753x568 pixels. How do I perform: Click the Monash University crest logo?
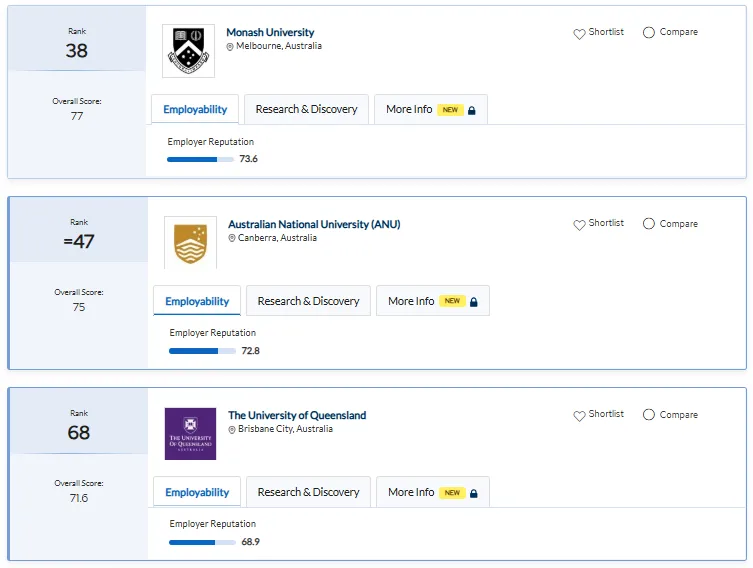coord(188,51)
